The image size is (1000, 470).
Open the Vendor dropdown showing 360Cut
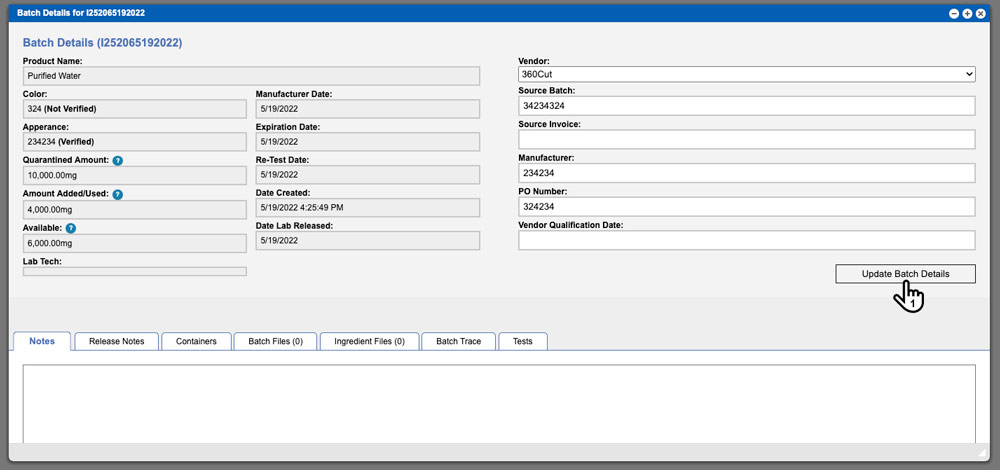[x=747, y=74]
